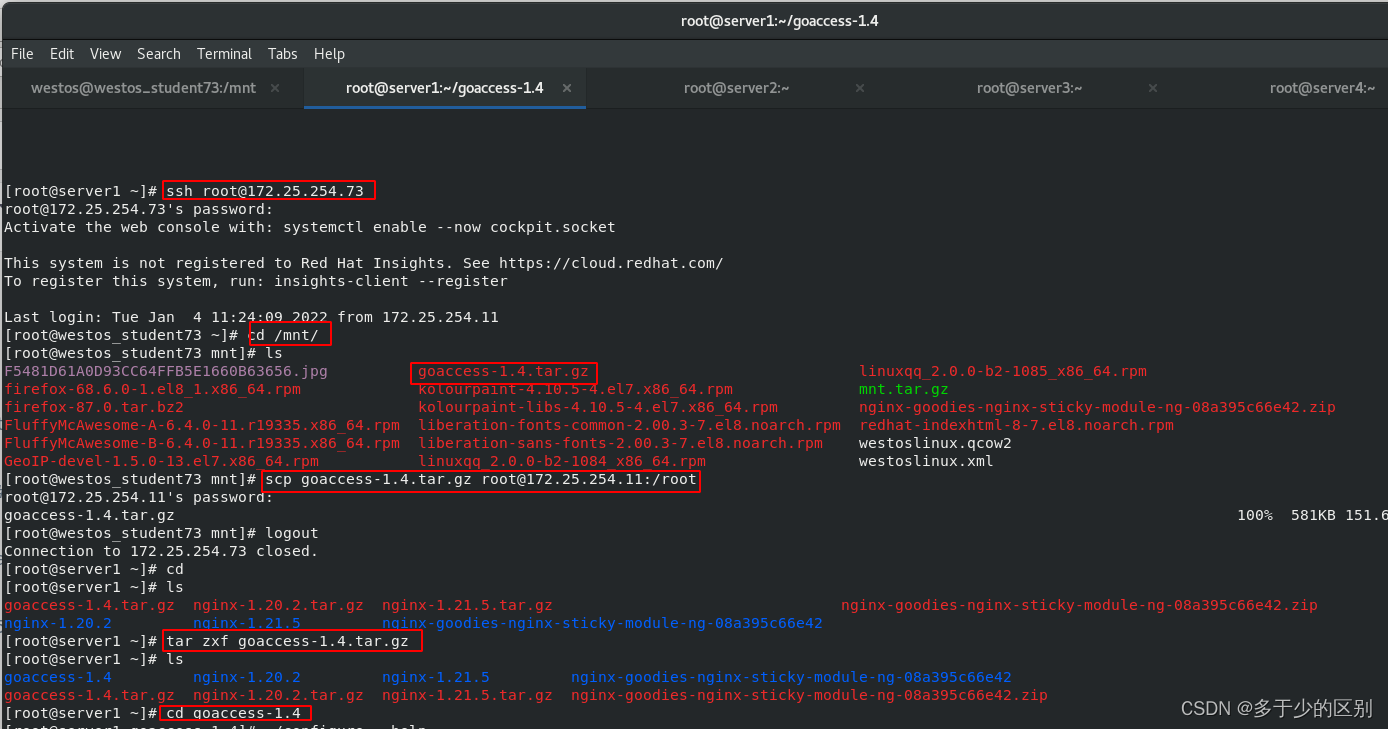Click the scp goaccess-1.4.tar.gz command line
This screenshot has height=729, width=1388.
(x=480, y=481)
